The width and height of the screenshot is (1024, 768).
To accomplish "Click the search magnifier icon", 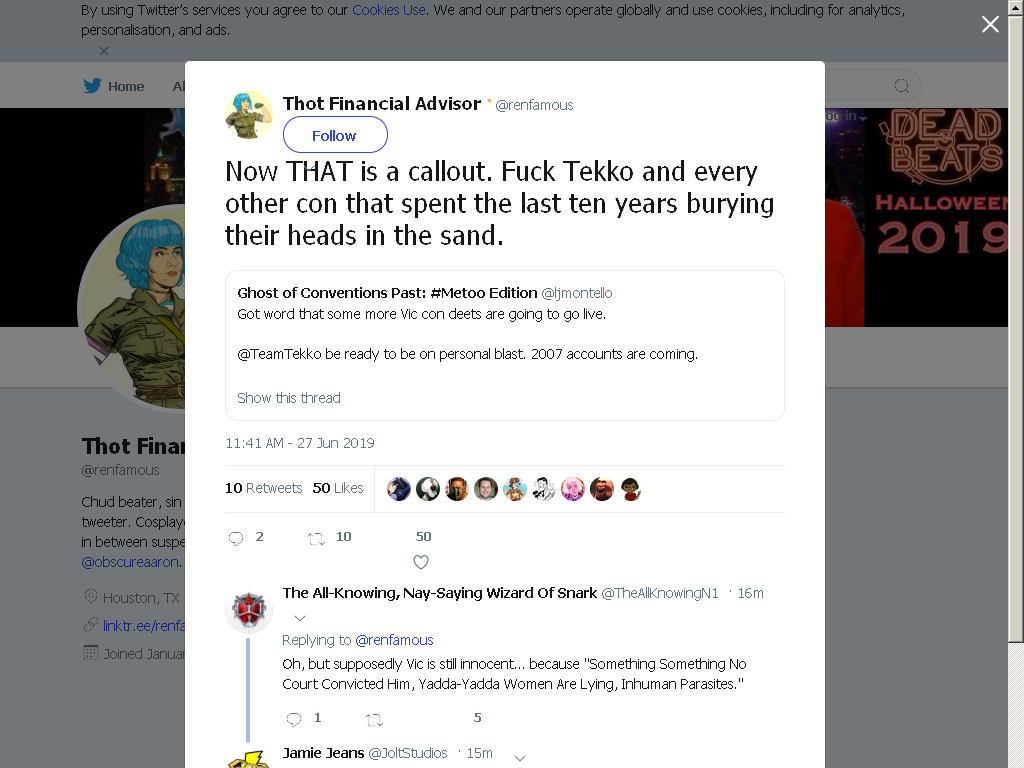I will pyautogui.click(x=901, y=86).
